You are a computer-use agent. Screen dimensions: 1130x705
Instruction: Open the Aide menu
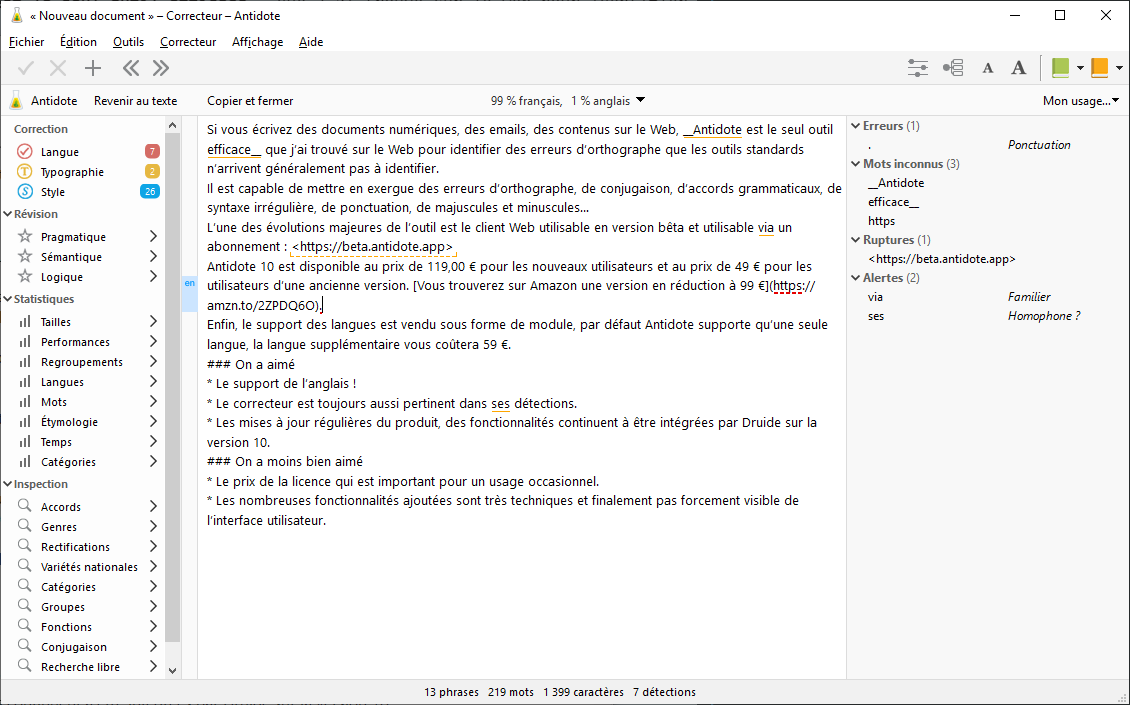311,42
